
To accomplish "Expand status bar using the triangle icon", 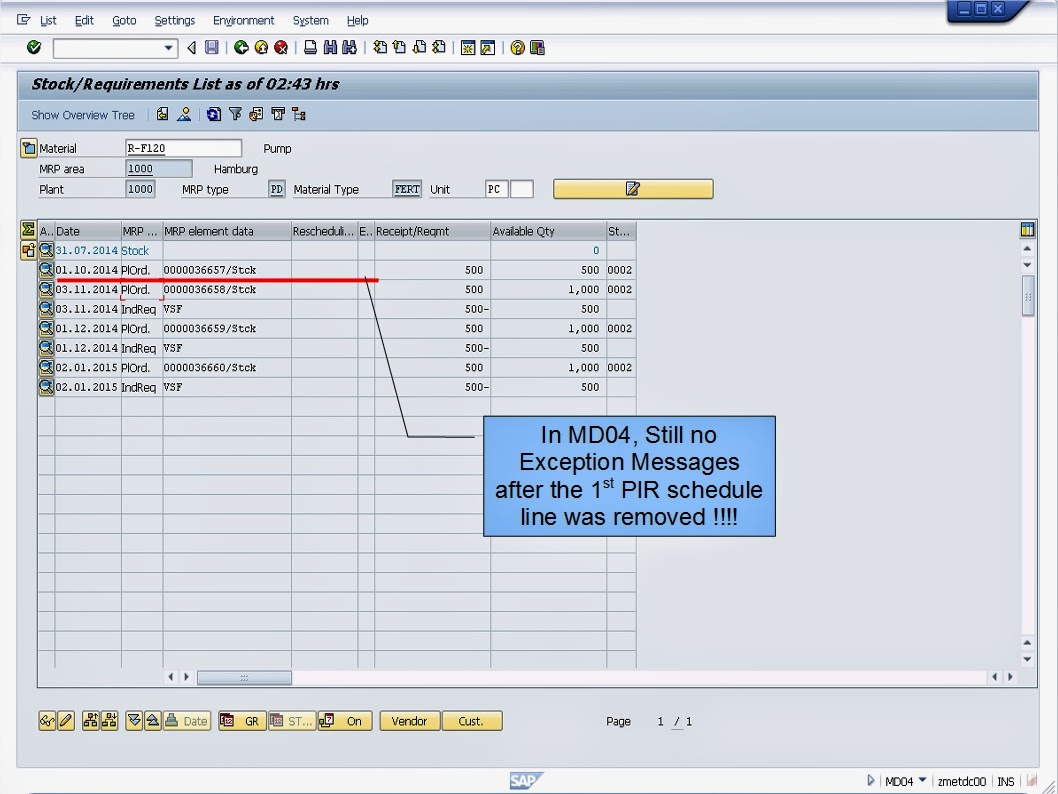I will coord(870,781).
